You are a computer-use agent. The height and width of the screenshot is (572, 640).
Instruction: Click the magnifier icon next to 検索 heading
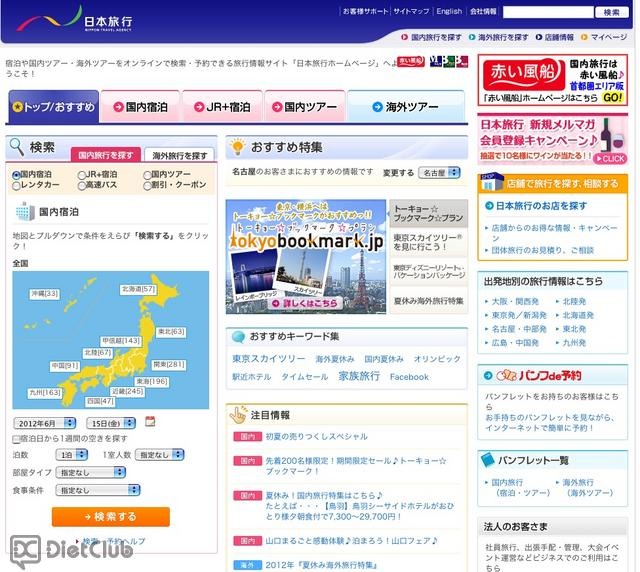(16, 147)
